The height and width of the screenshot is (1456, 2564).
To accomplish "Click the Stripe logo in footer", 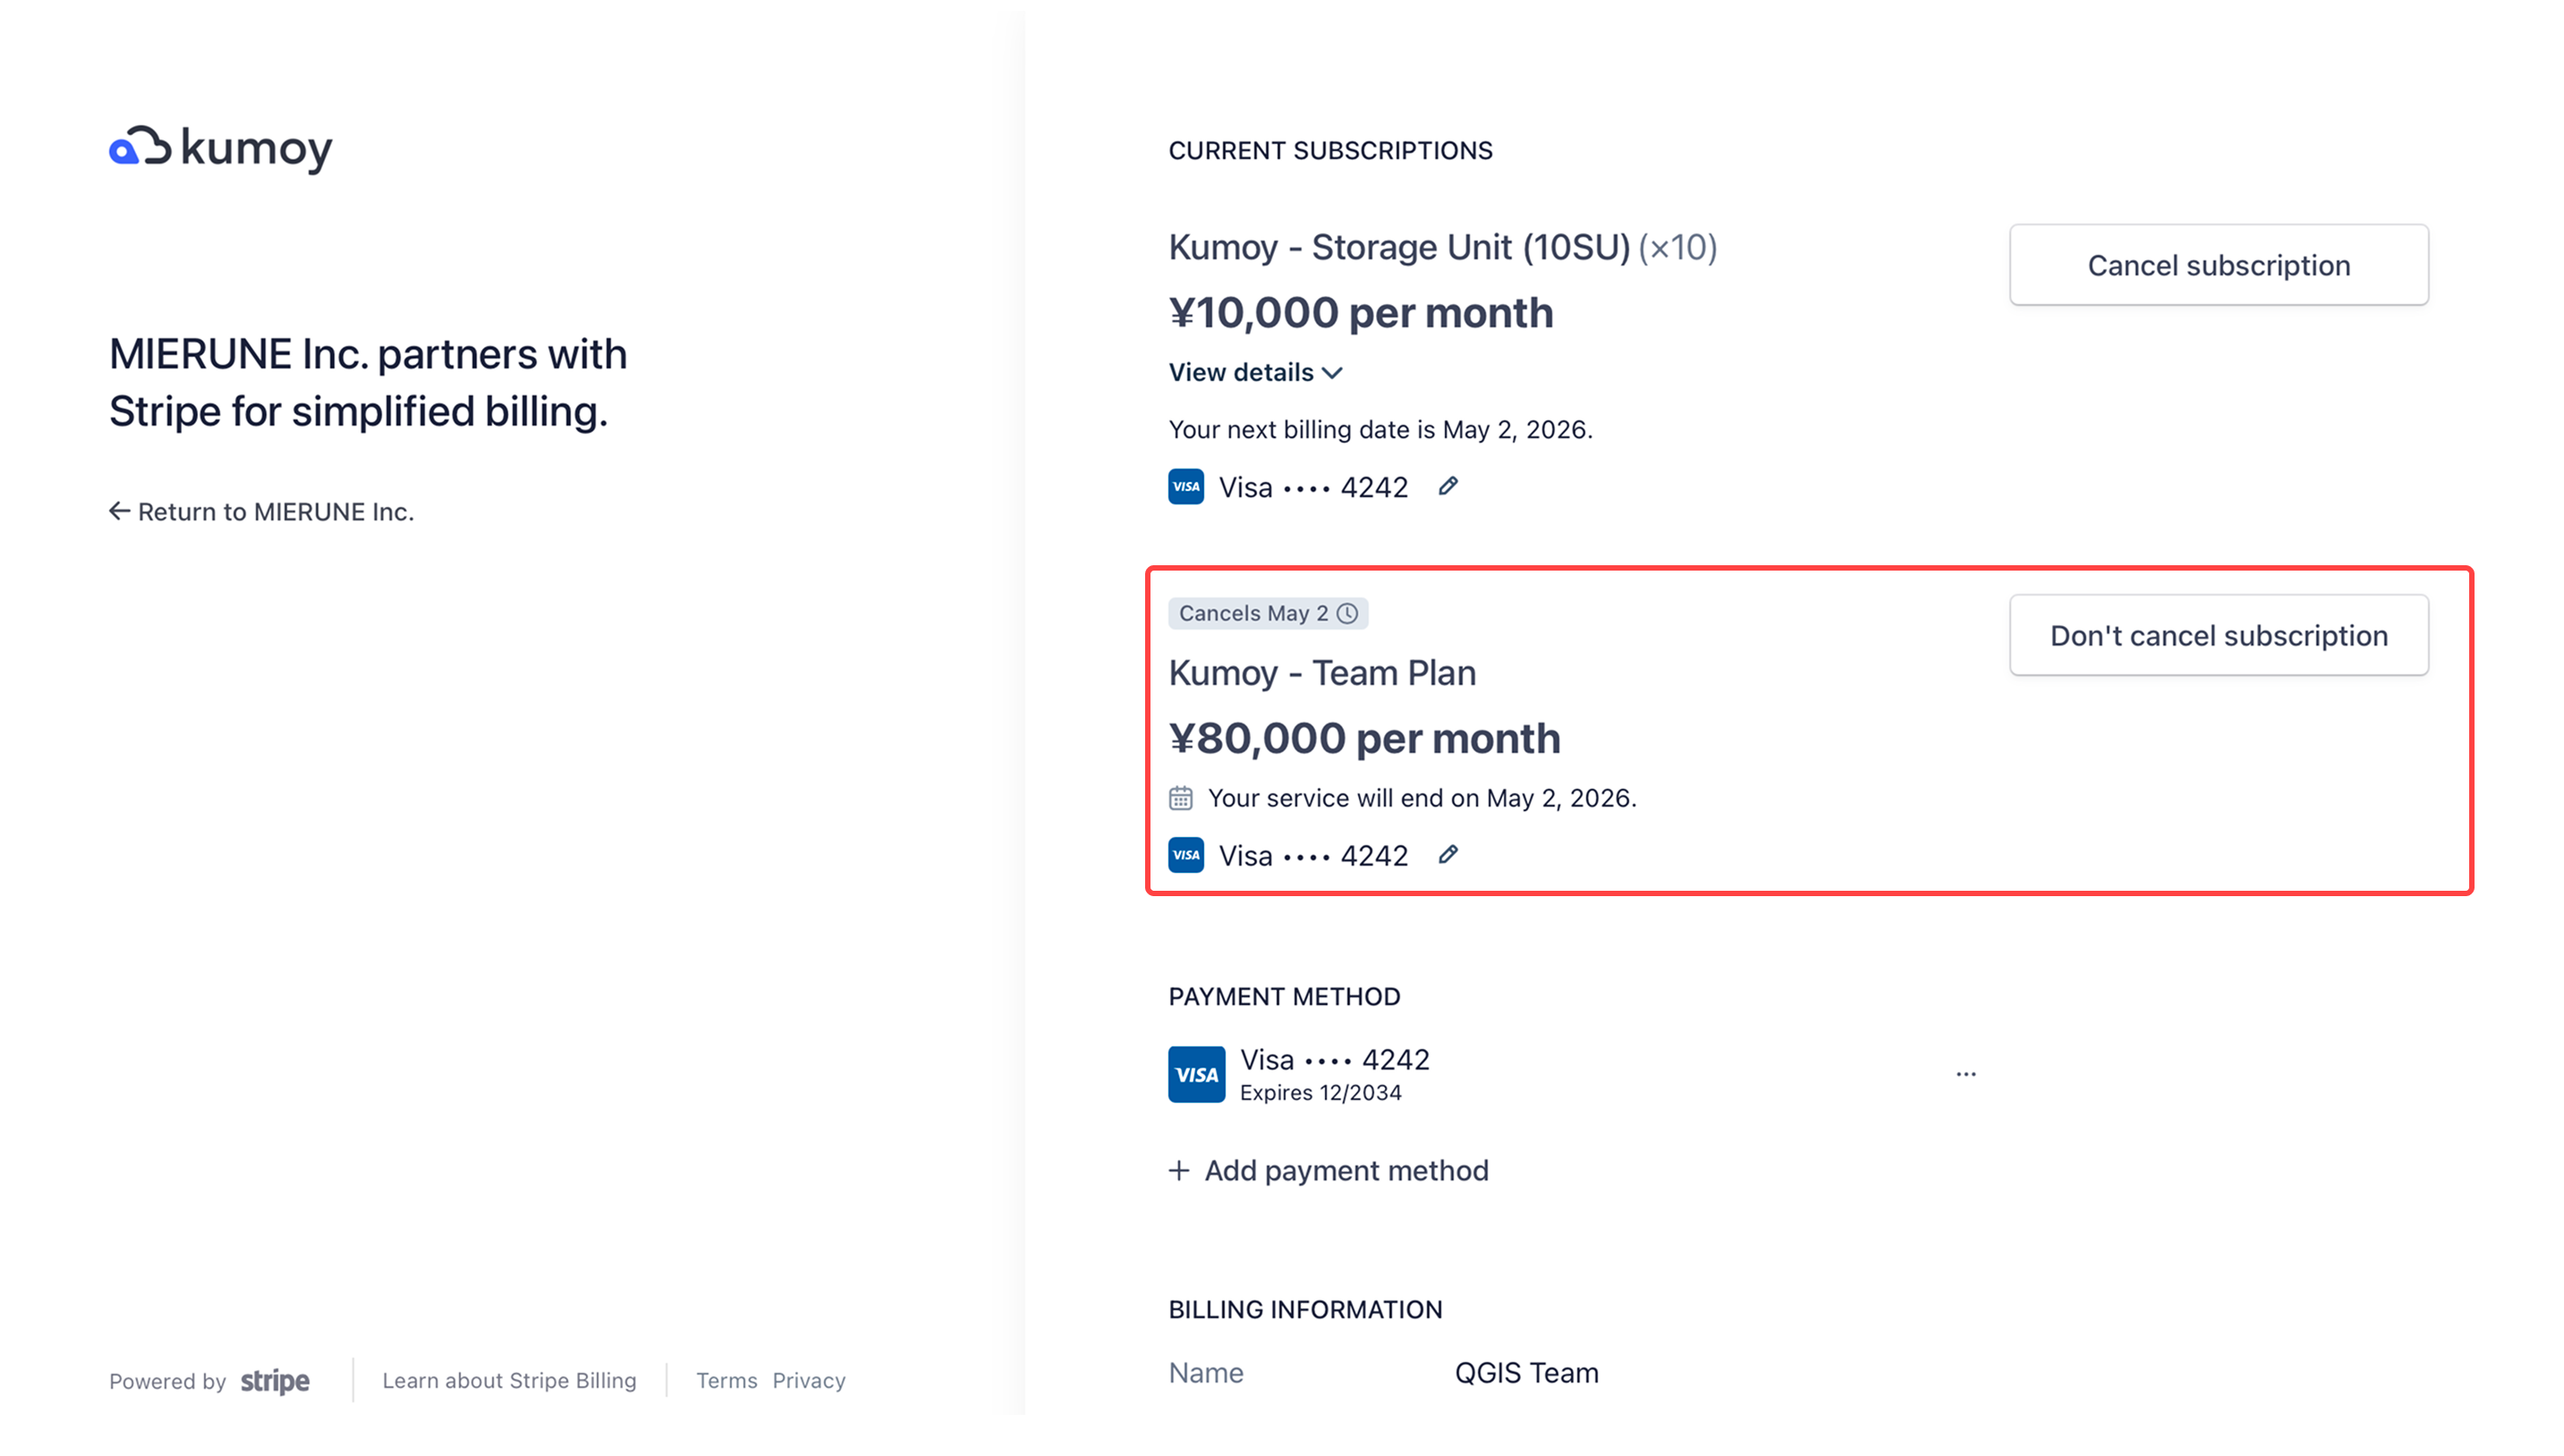I will point(275,1381).
